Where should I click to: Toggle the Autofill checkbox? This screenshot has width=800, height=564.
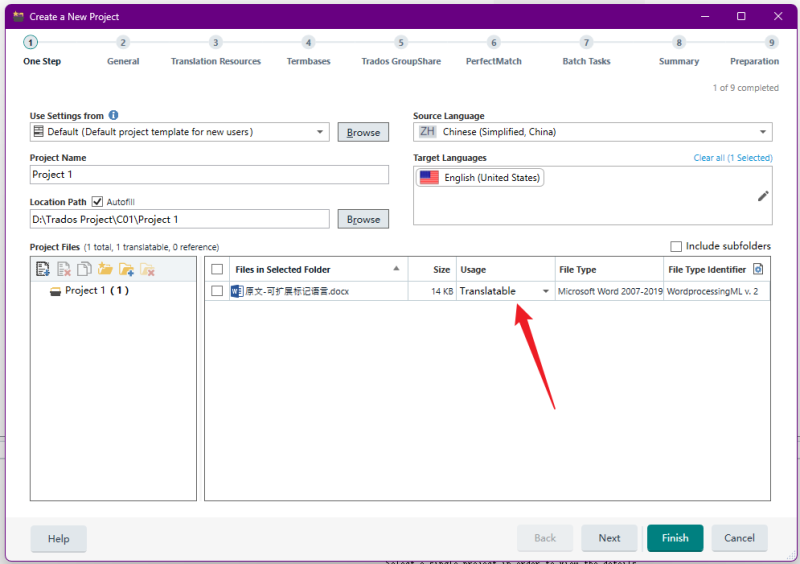coord(98,202)
